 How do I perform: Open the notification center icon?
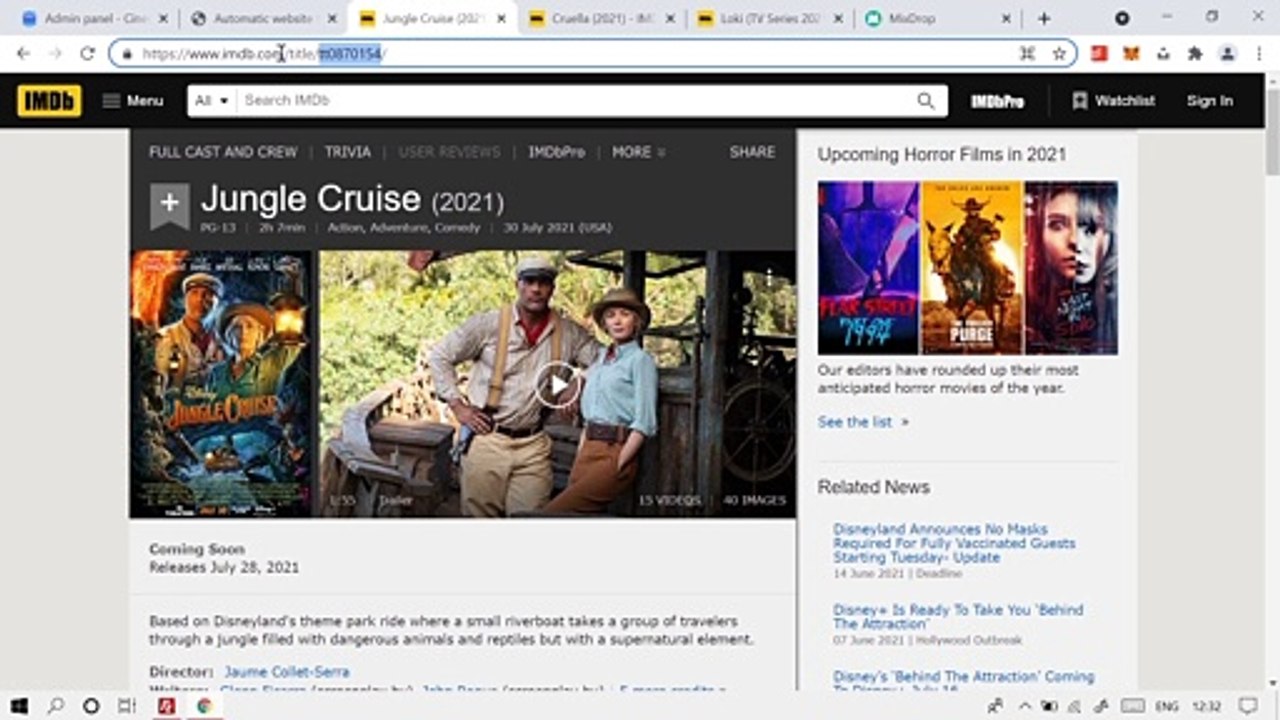point(1248,706)
